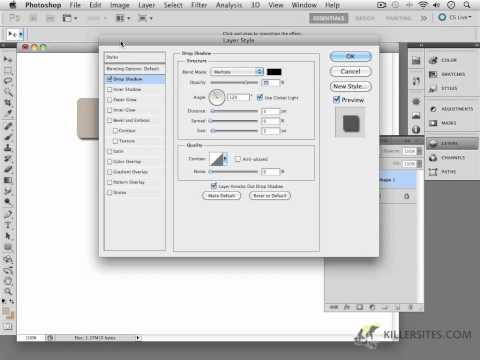The height and width of the screenshot is (360, 480).
Task: Enable the Satin style checkbox
Action: tap(109, 151)
